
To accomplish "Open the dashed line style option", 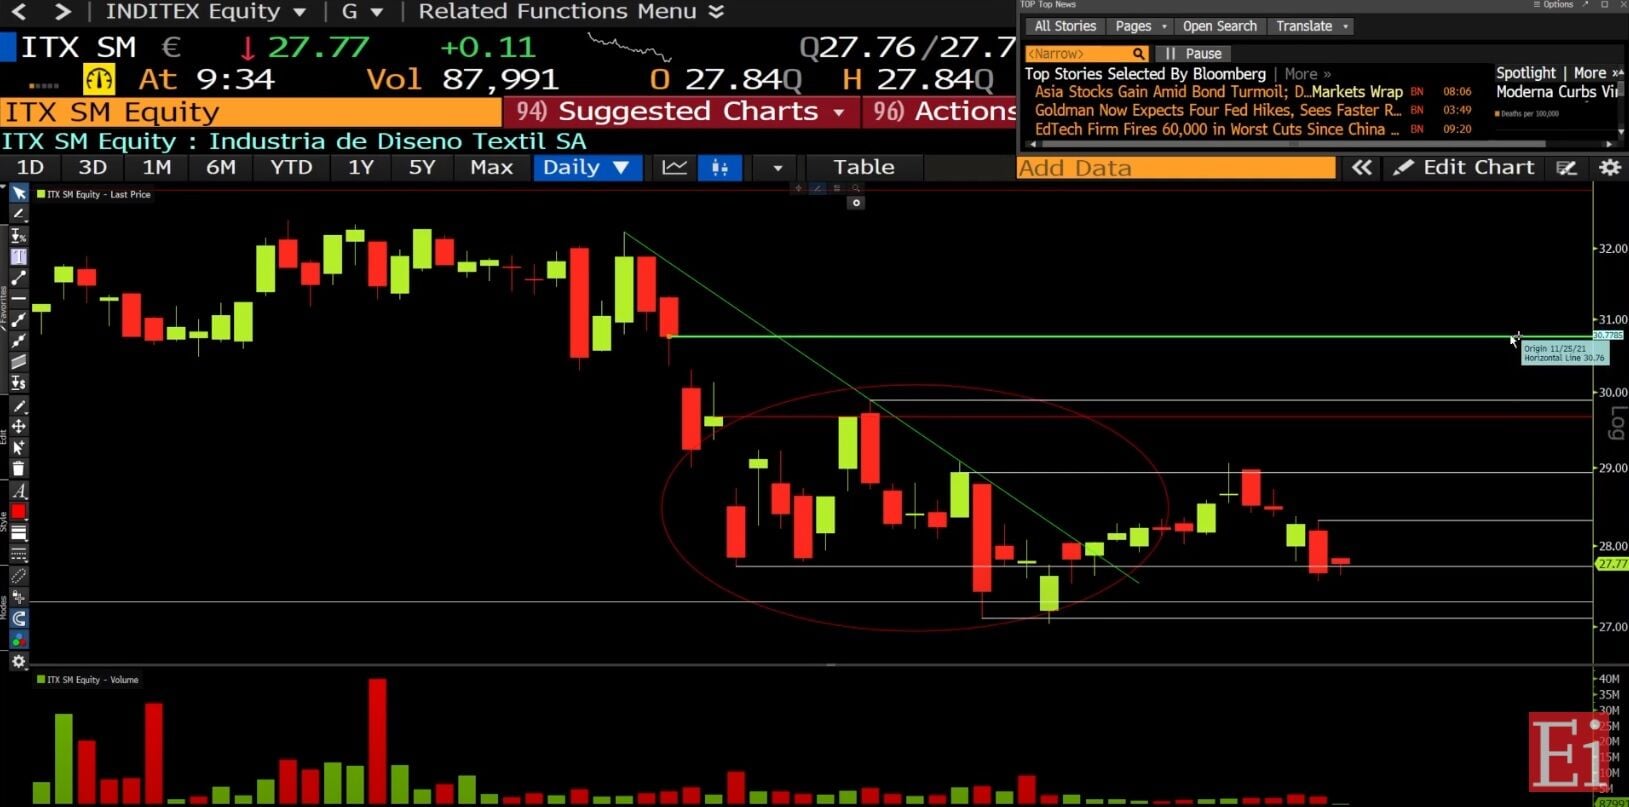I will 18,554.
